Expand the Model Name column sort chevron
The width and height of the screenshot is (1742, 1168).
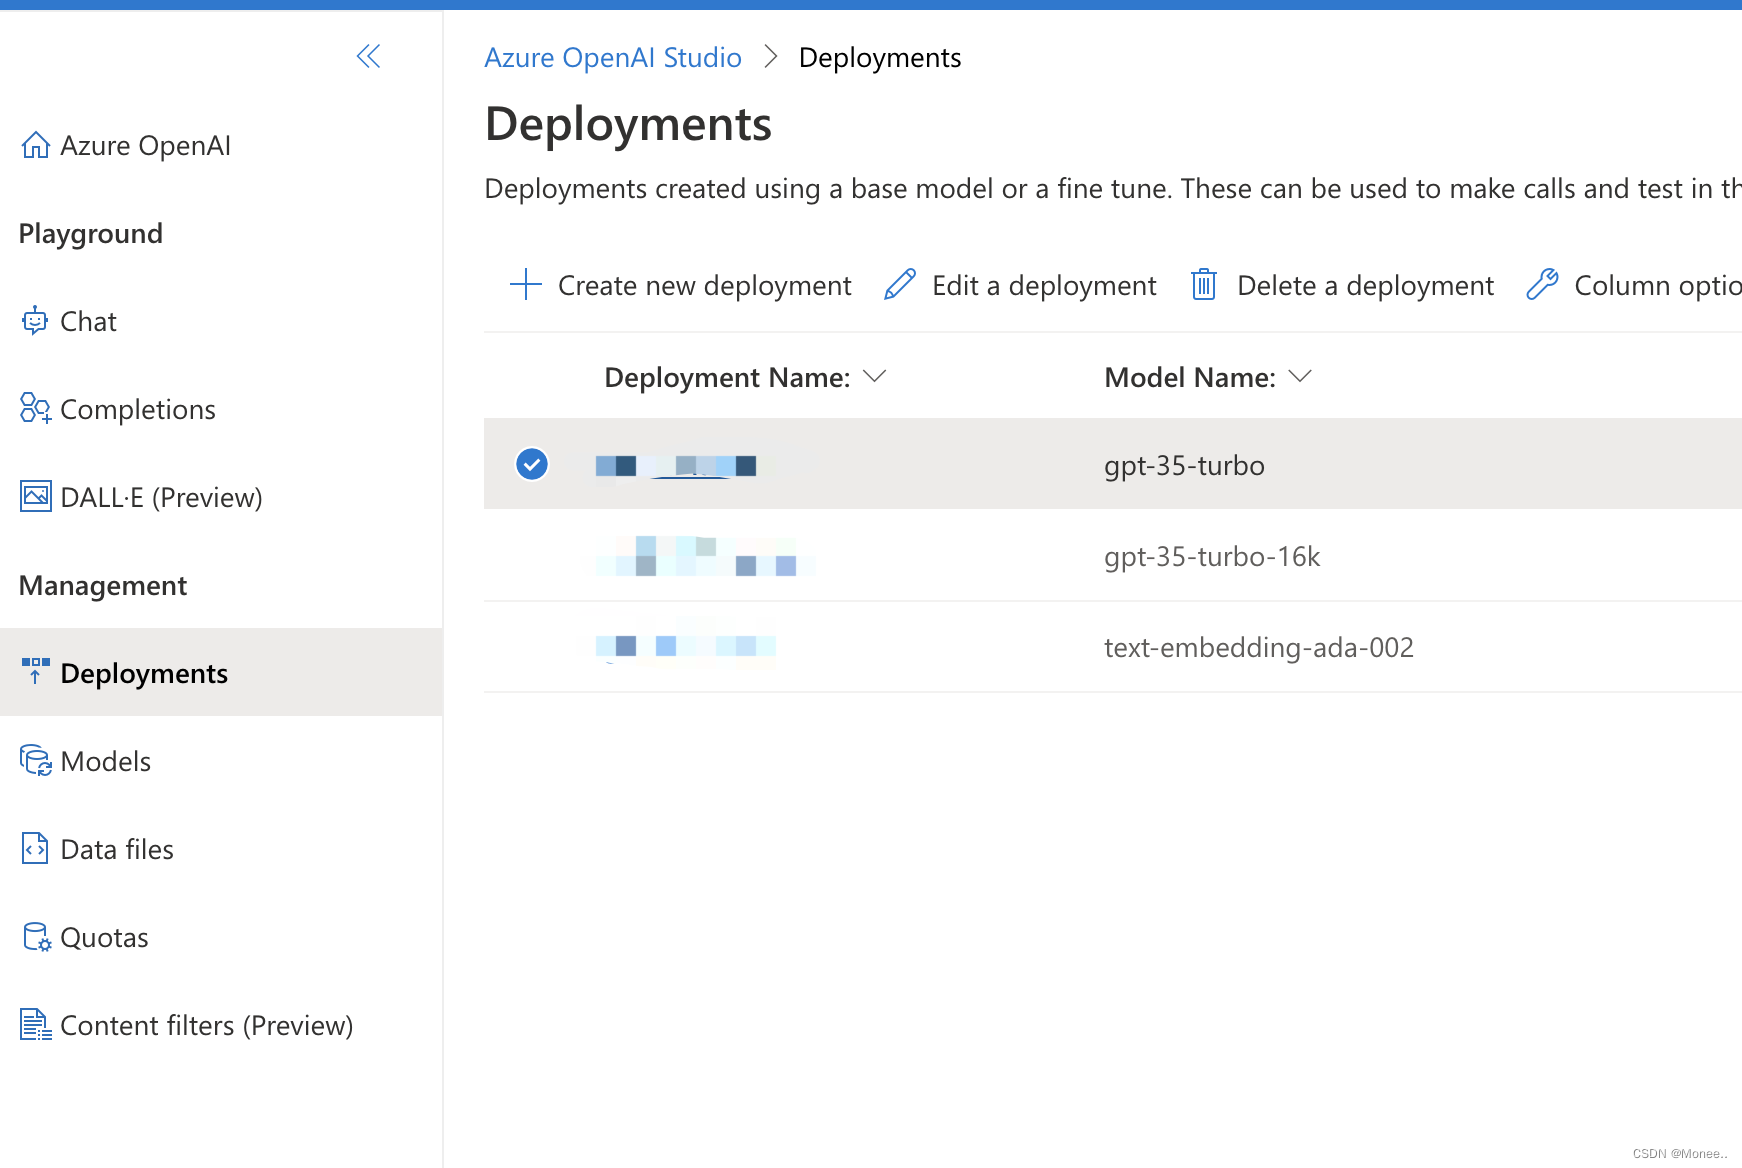[1300, 377]
